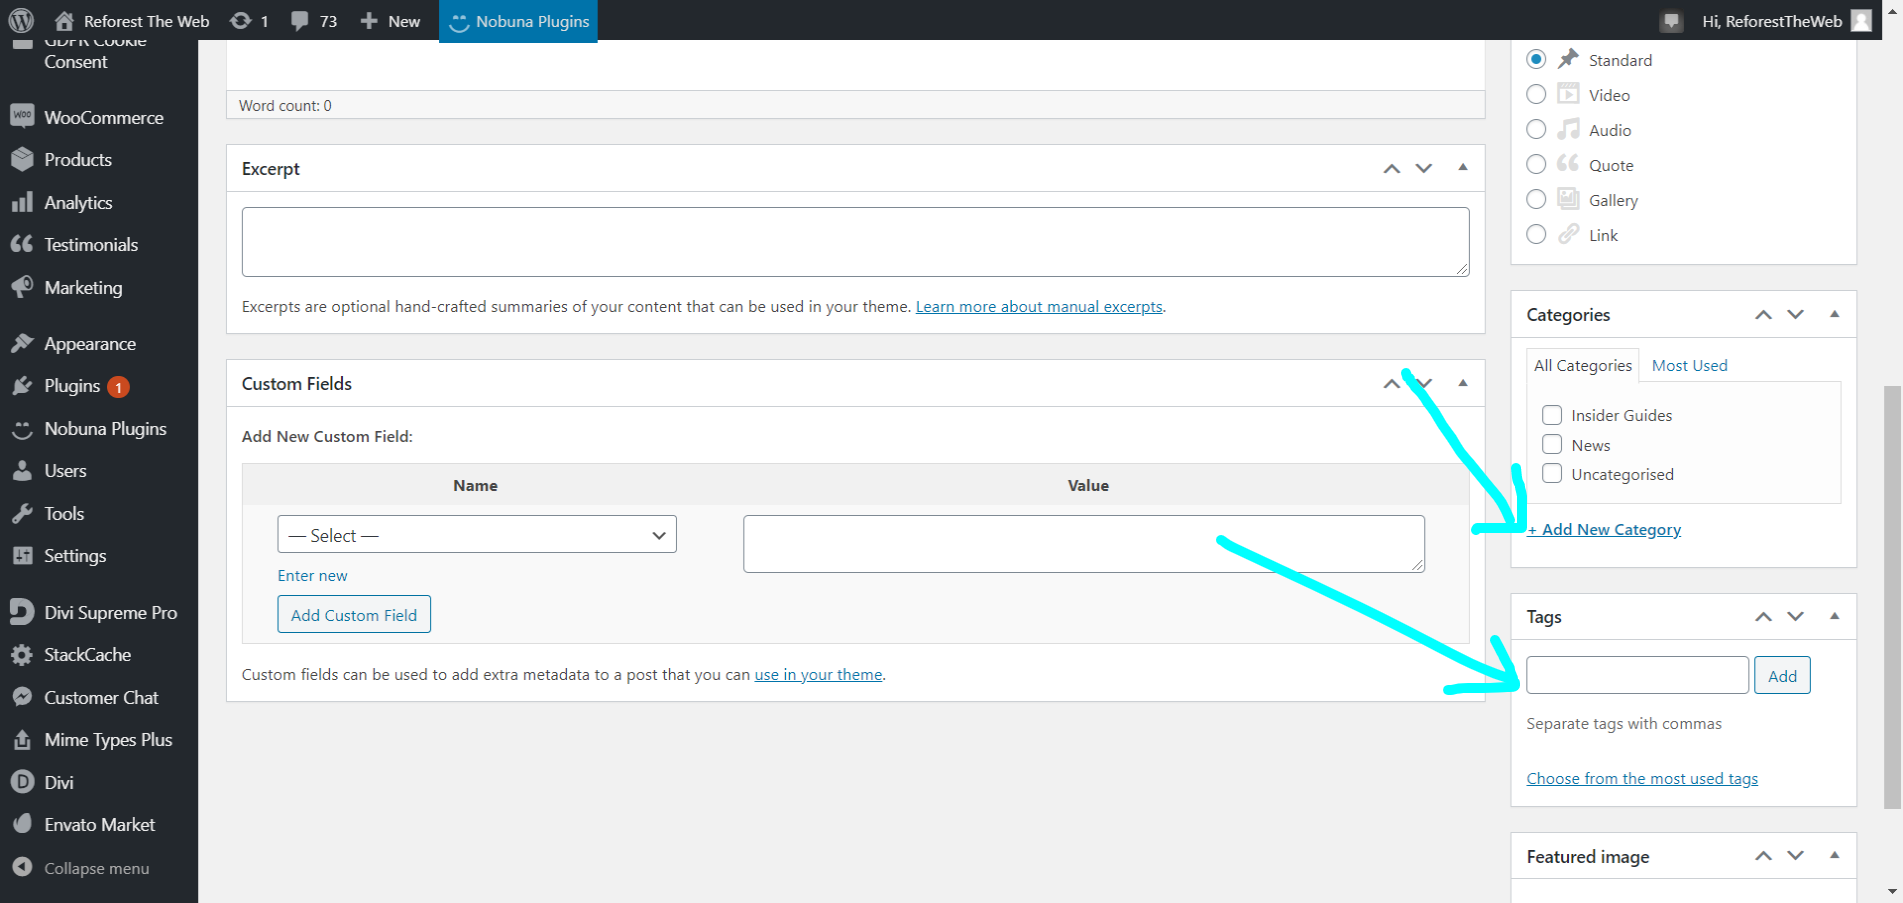Viewport: 1903px width, 903px height.
Task: Open the Hi, ReforestTheWeb account menu
Action: click(1786, 21)
